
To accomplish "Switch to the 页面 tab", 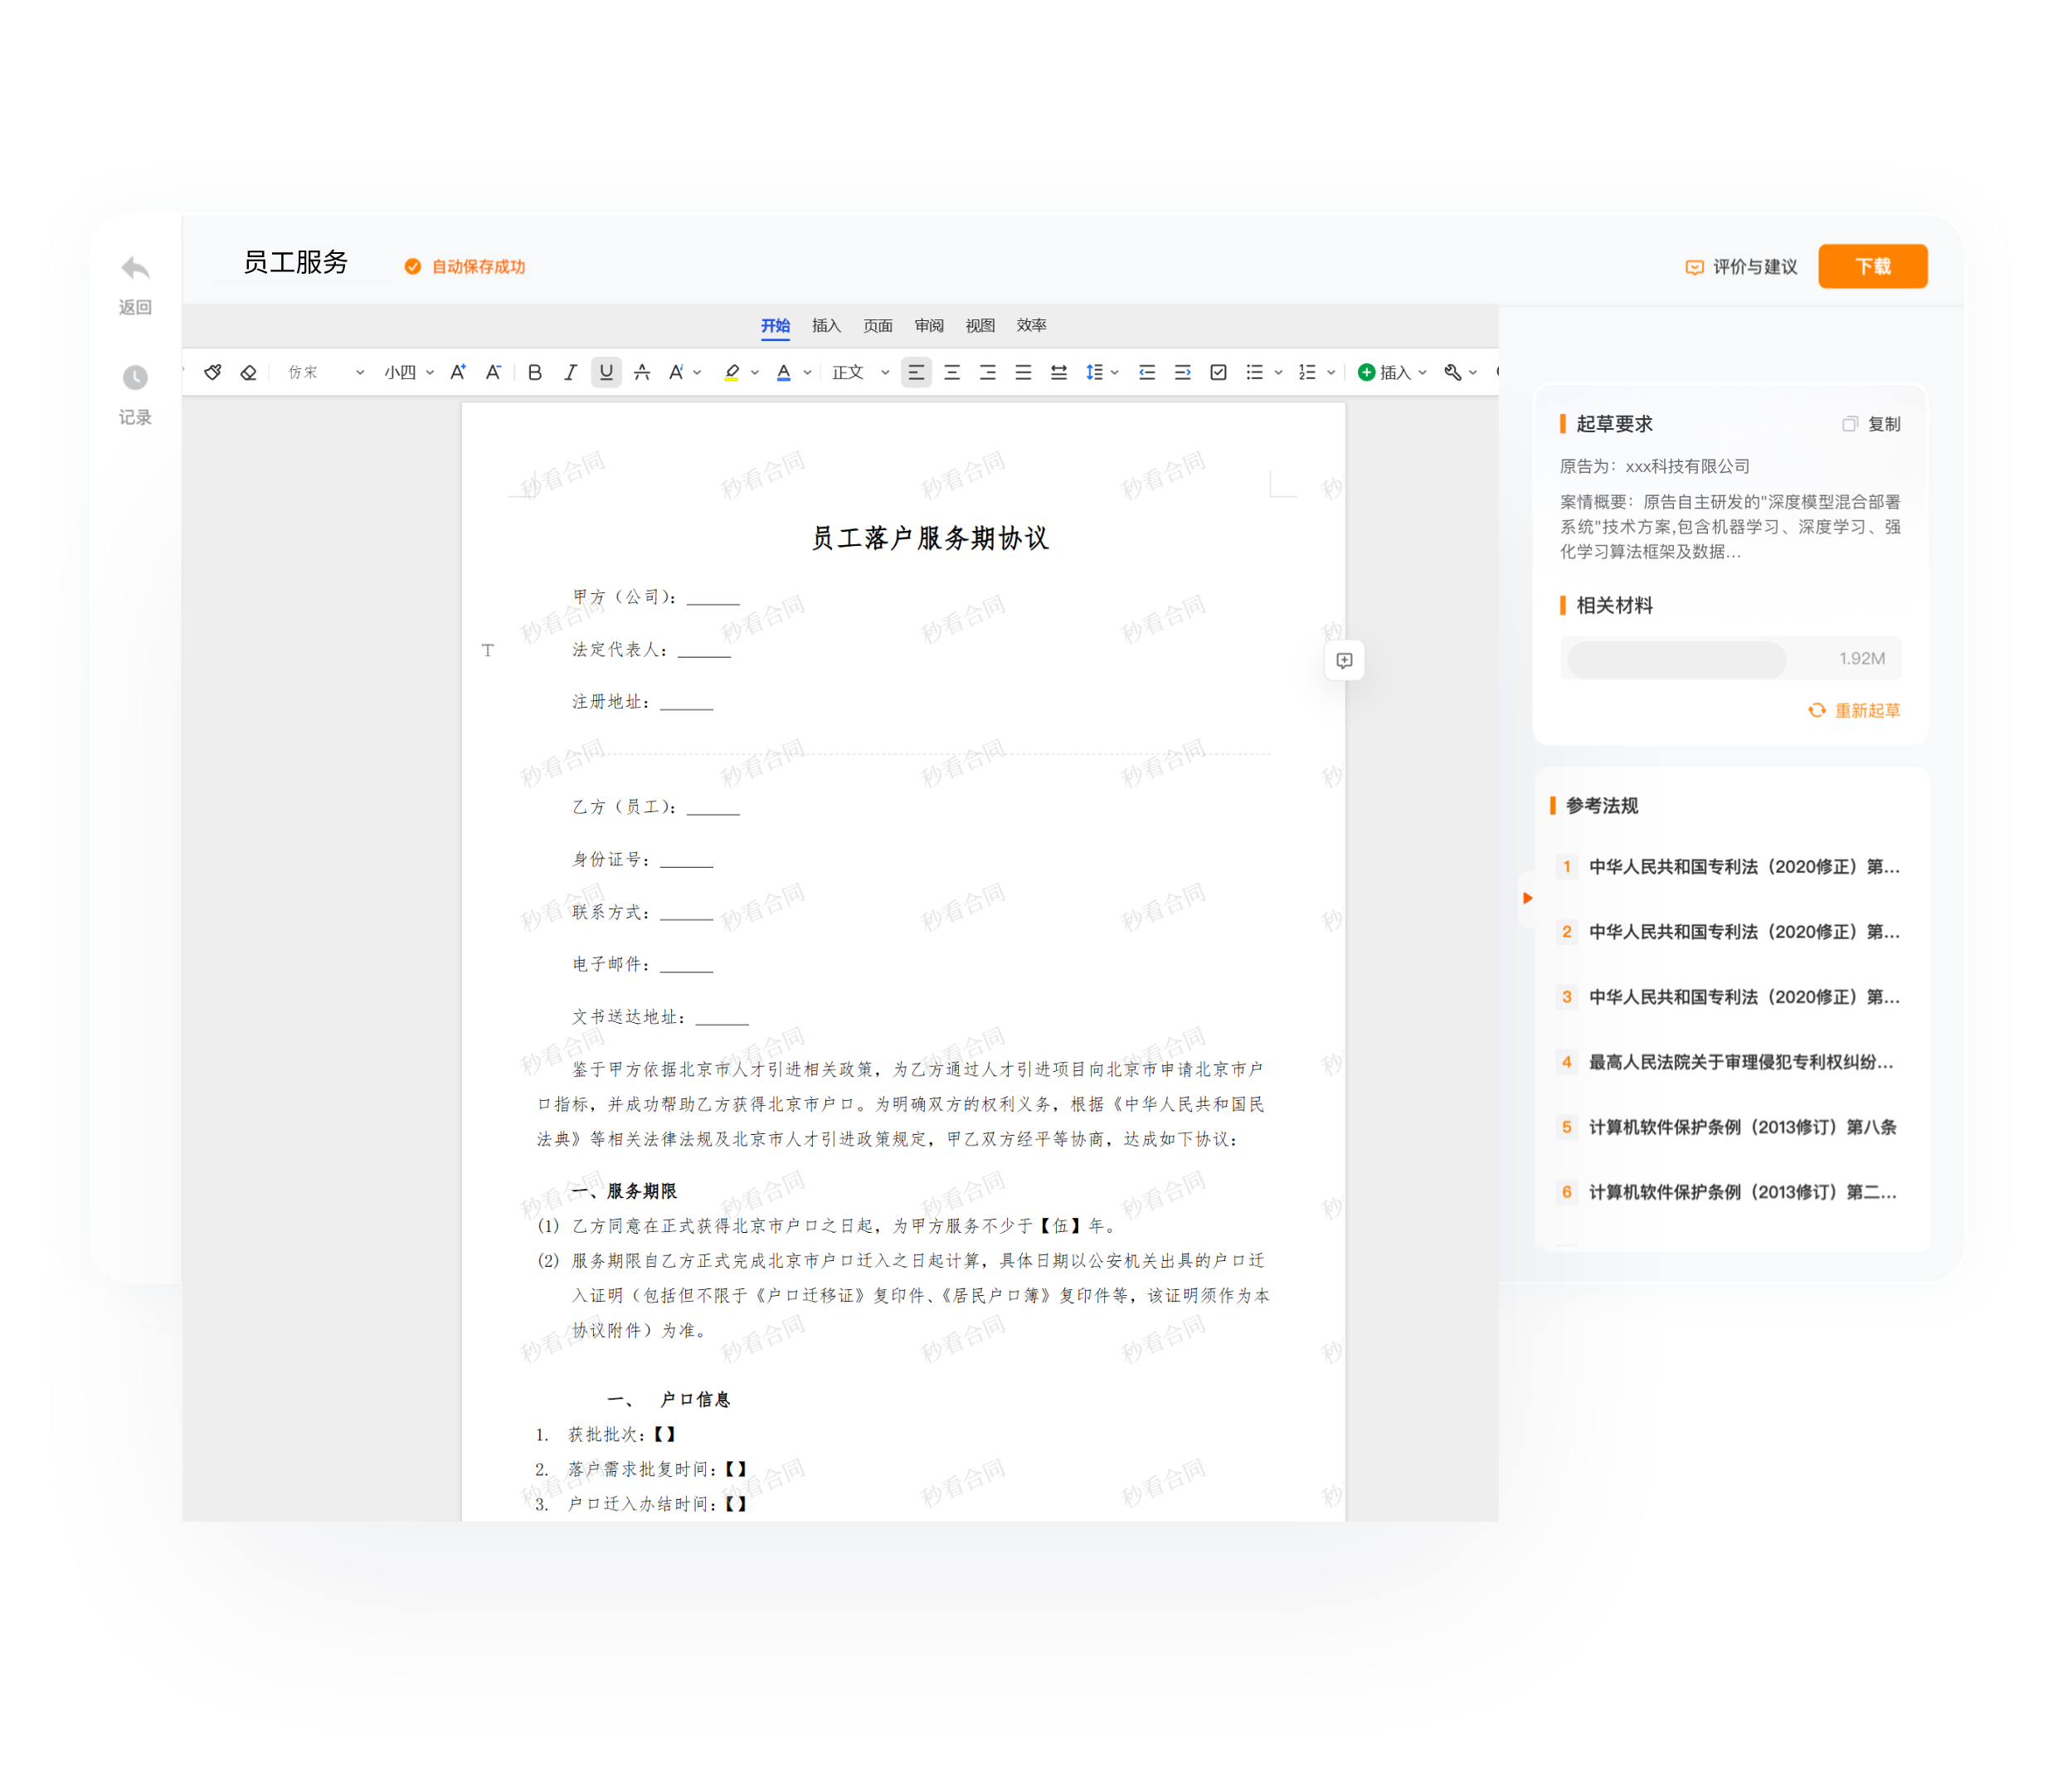I will click(877, 325).
